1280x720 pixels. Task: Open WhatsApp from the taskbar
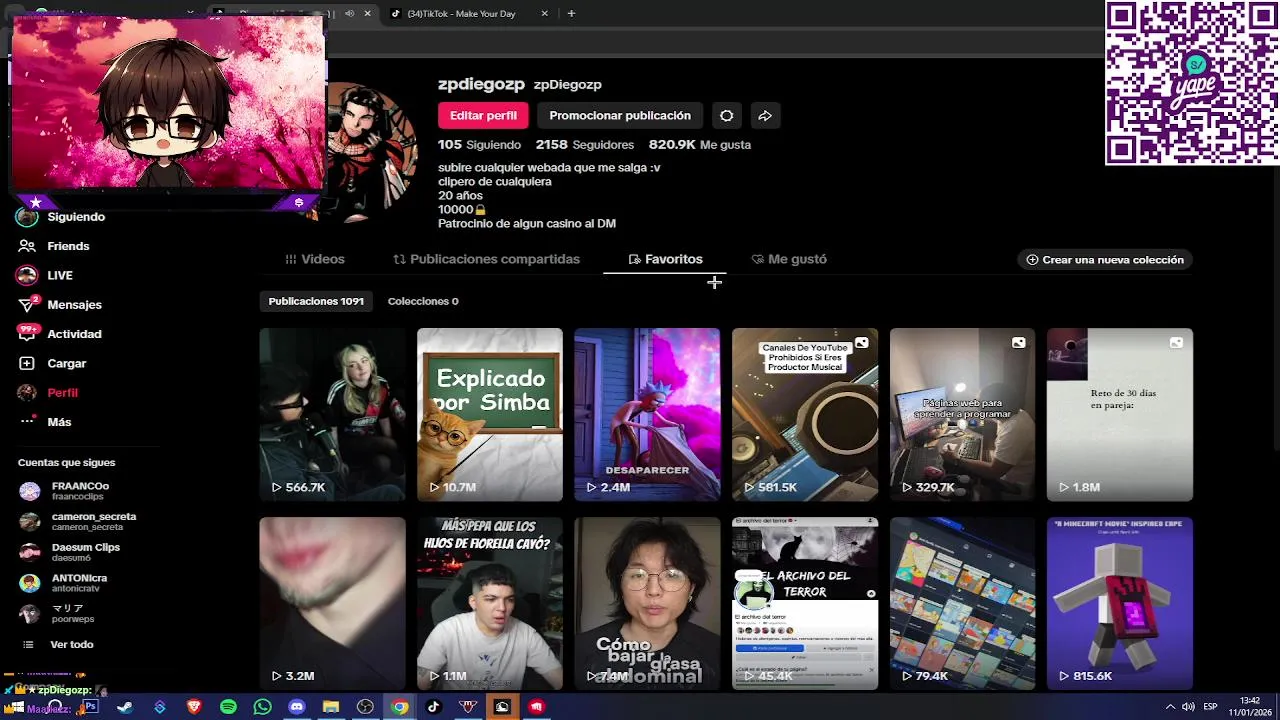(x=262, y=707)
